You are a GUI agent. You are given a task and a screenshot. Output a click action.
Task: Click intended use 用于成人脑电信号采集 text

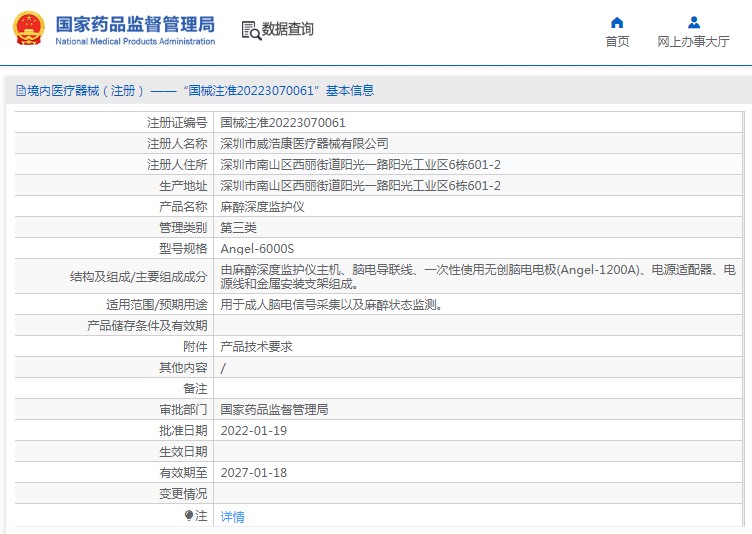331,305
